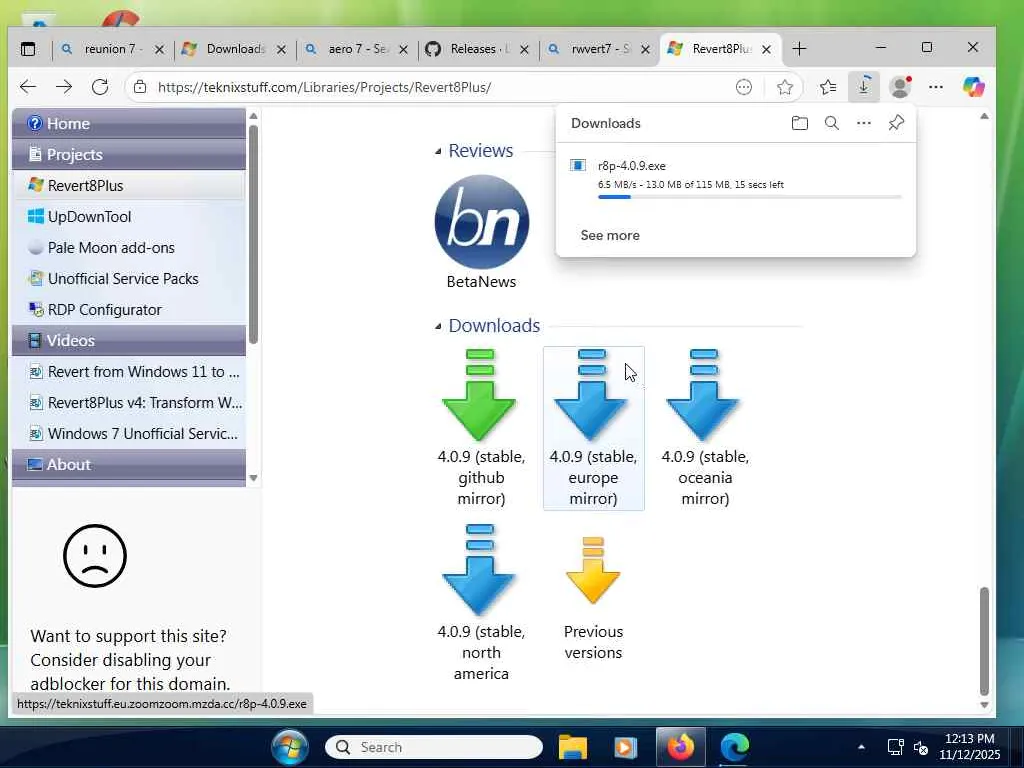Add page to favorites star icon

coord(785,87)
